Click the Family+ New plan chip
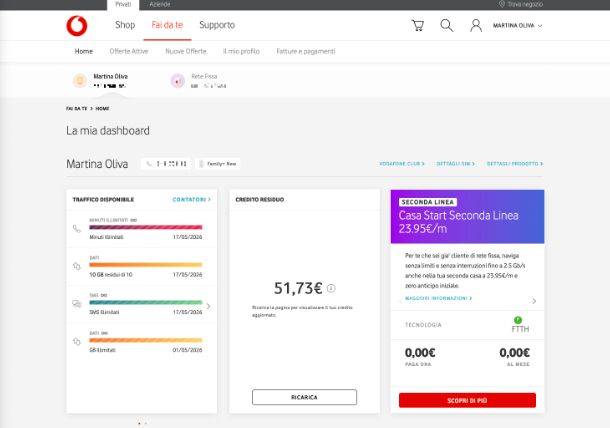This screenshot has width=610, height=428. click(217, 164)
